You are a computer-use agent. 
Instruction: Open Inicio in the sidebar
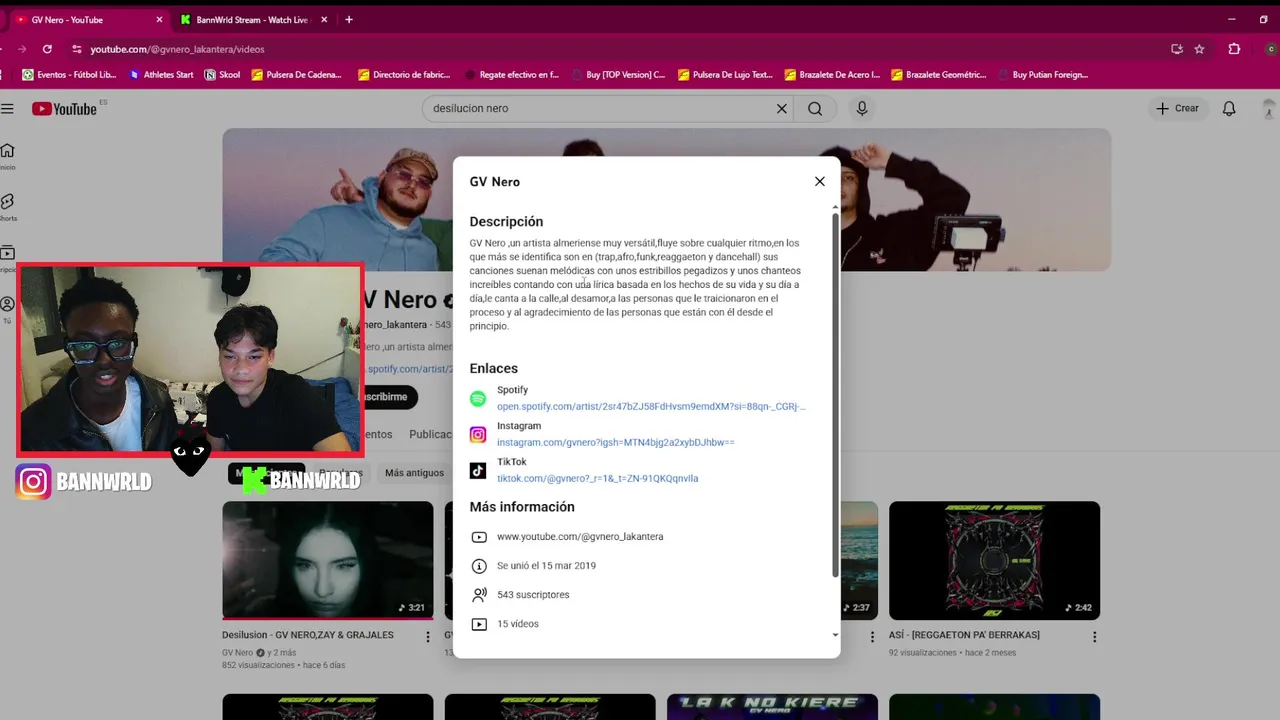pos(7,156)
